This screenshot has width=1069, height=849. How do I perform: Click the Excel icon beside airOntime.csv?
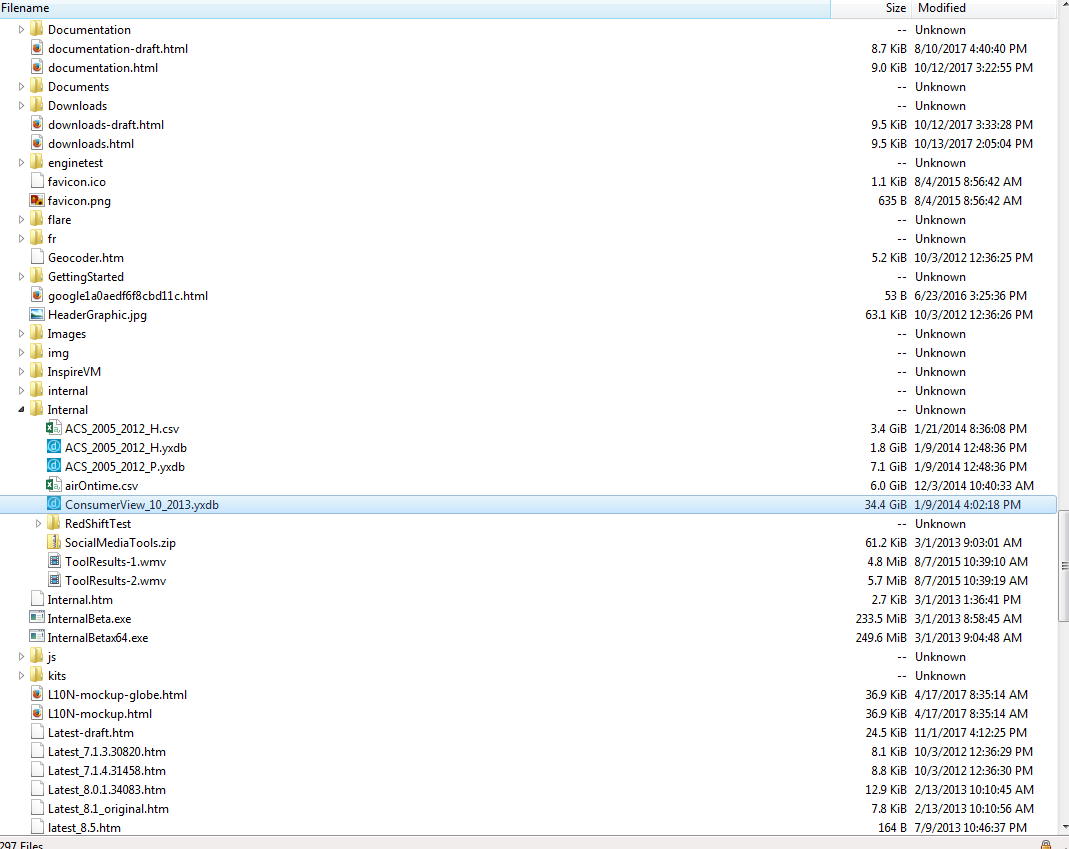coord(53,485)
